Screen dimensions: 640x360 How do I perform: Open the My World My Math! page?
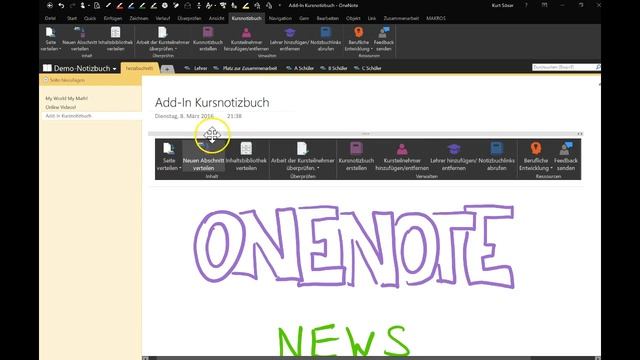[x=67, y=98]
